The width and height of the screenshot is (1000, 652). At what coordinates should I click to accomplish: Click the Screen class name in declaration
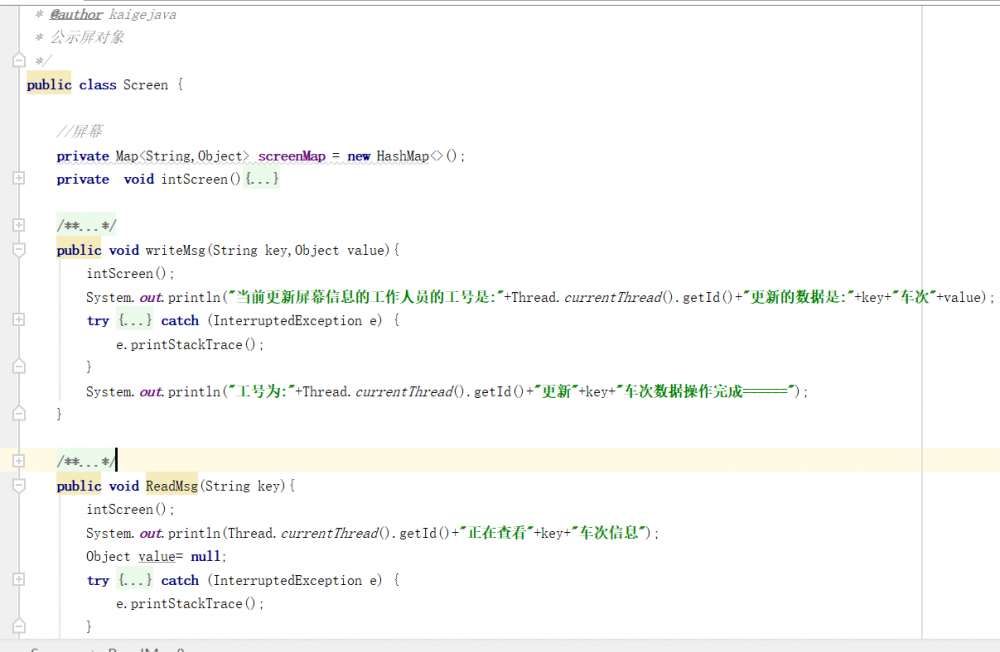145,85
